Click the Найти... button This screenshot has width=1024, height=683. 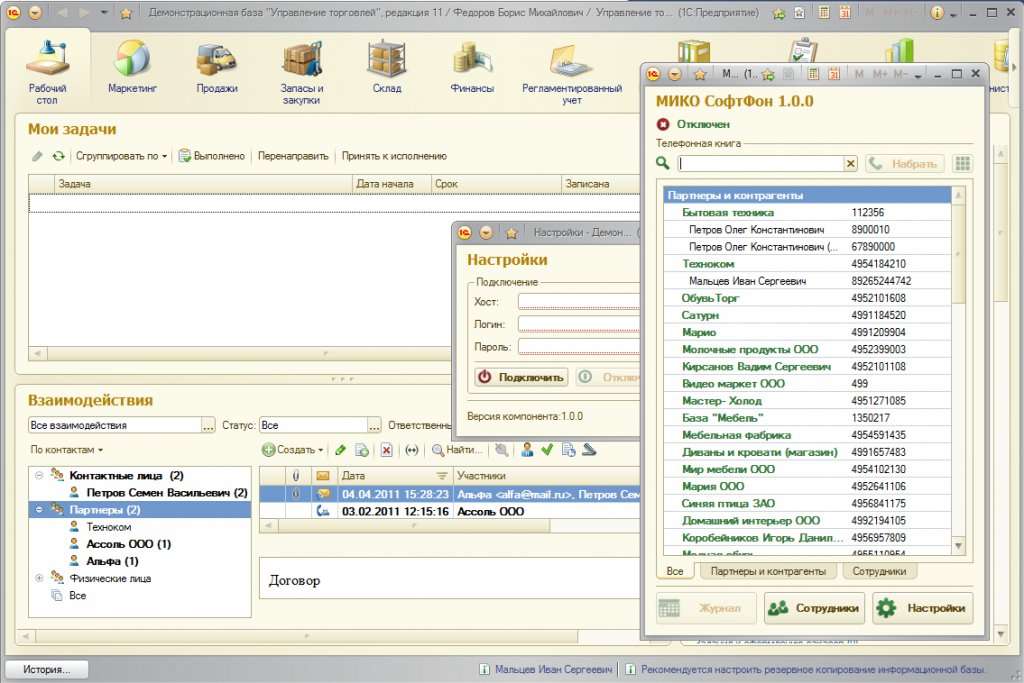[x=457, y=450]
